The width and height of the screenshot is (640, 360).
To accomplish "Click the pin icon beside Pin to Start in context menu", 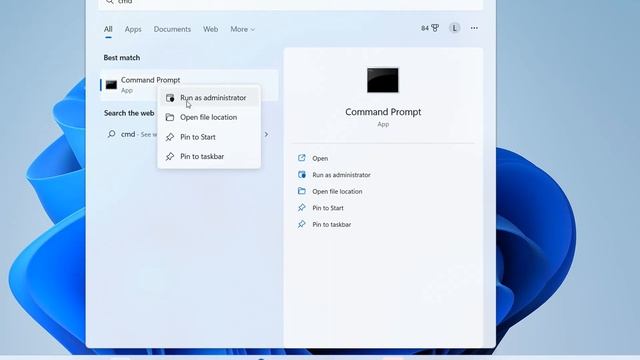I will click(x=170, y=137).
